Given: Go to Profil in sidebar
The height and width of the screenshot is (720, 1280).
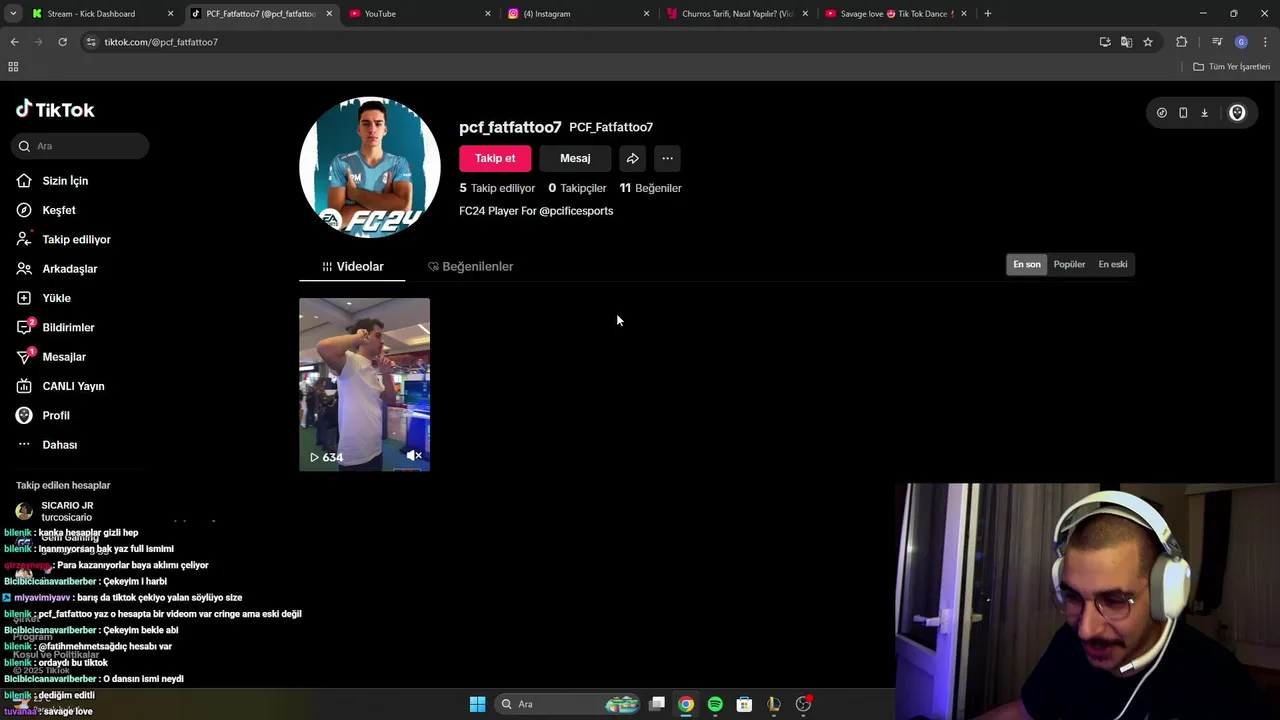Looking at the screenshot, I should tap(56, 415).
